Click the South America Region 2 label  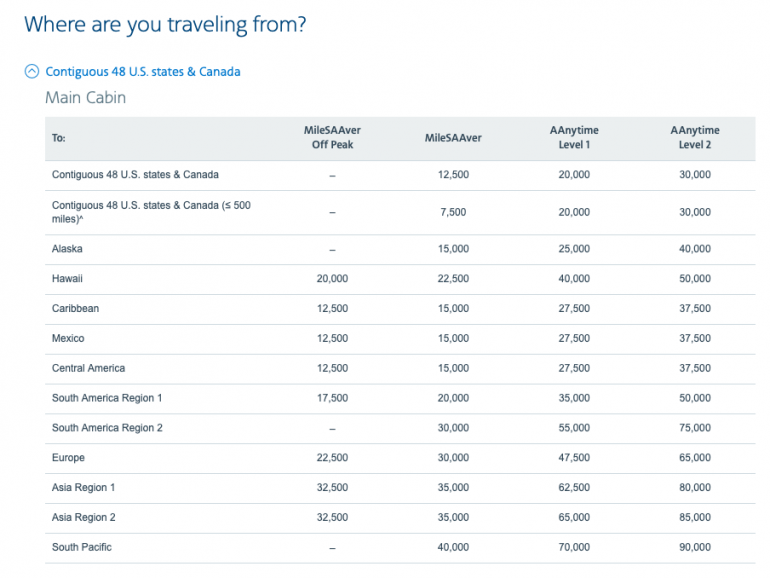tap(107, 428)
